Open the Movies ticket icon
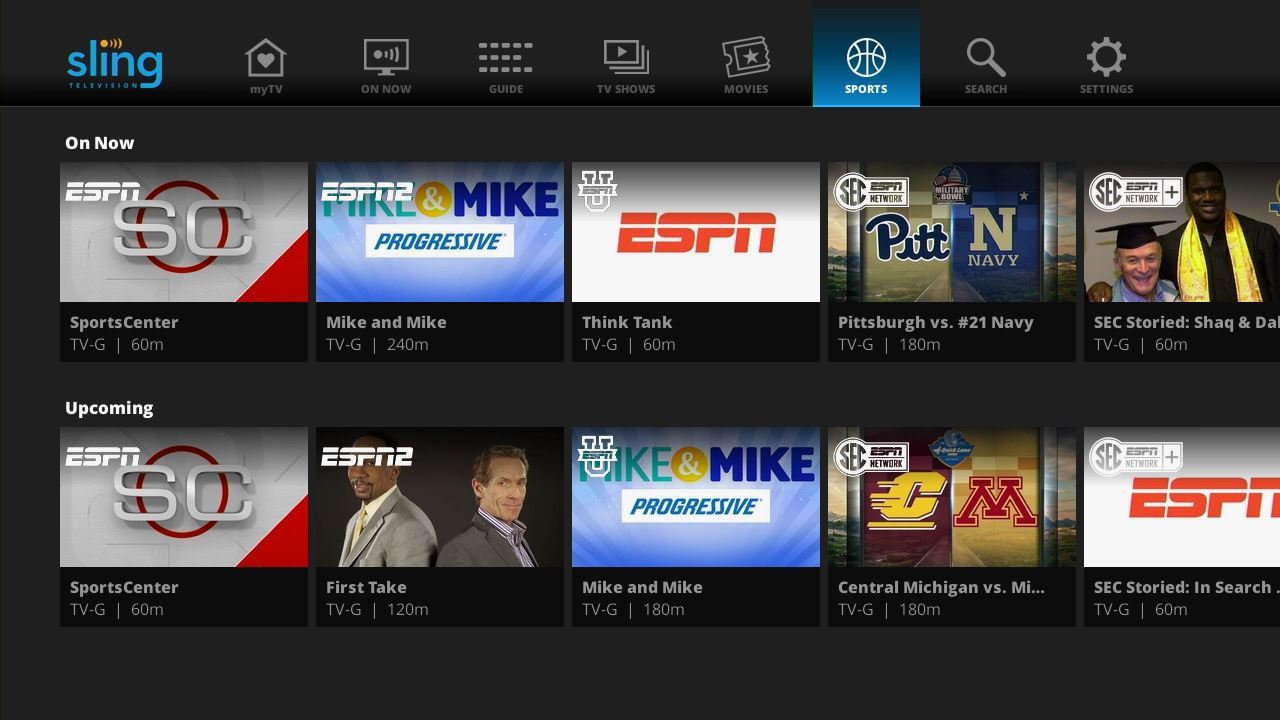 point(746,59)
